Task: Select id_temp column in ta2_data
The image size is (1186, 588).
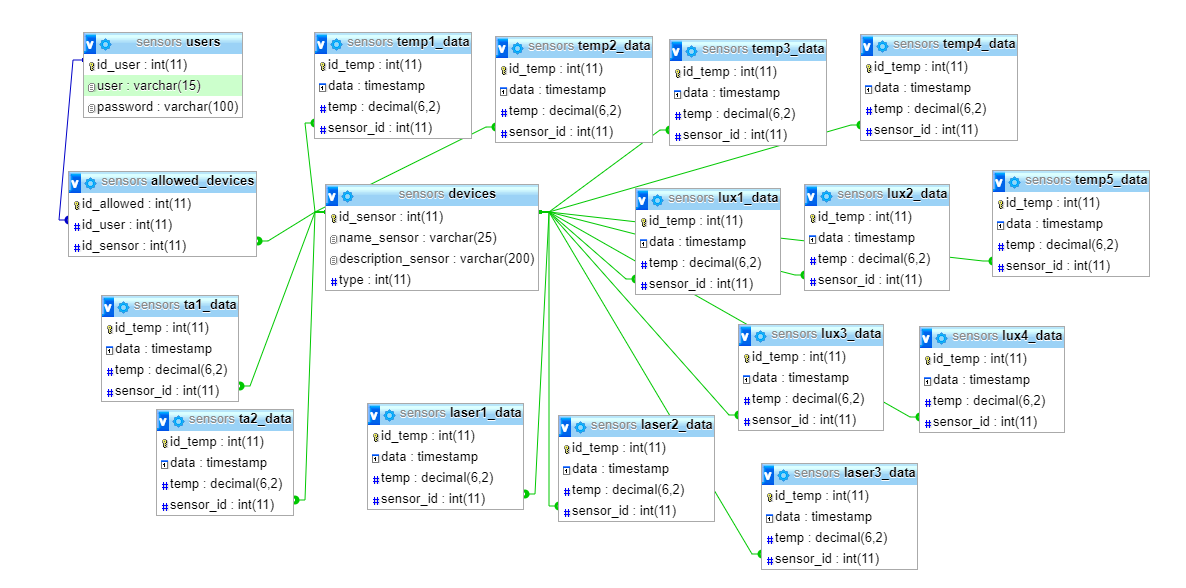Action: tap(225, 442)
